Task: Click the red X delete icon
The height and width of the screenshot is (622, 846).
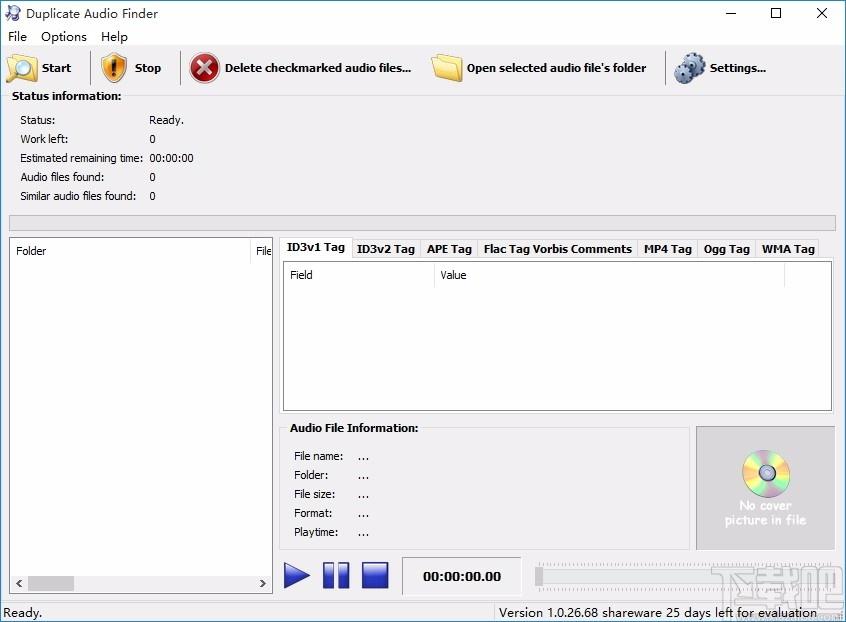Action: pyautogui.click(x=204, y=68)
